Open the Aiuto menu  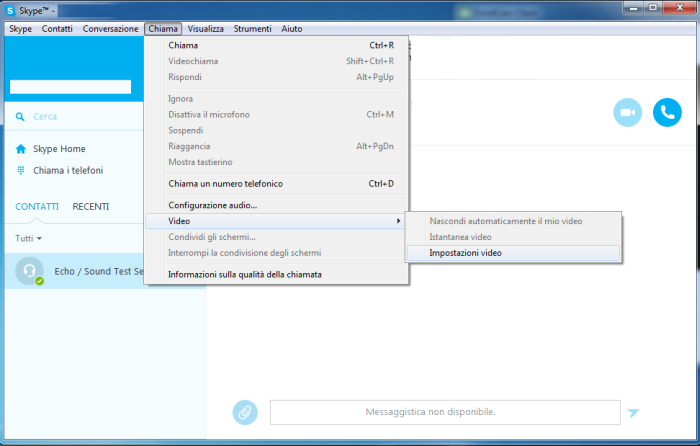pyautogui.click(x=292, y=29)
